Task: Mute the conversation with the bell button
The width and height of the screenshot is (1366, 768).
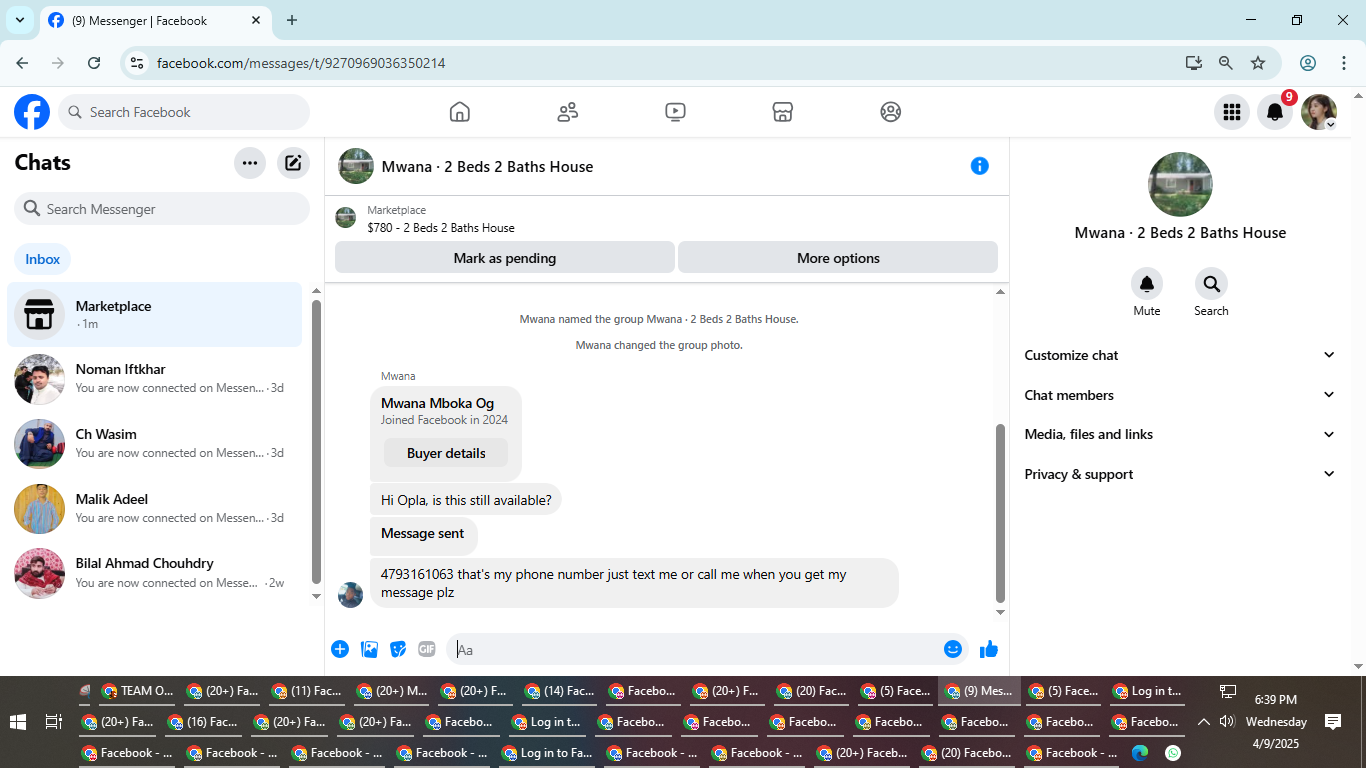Action: [x=1147, y=284]
